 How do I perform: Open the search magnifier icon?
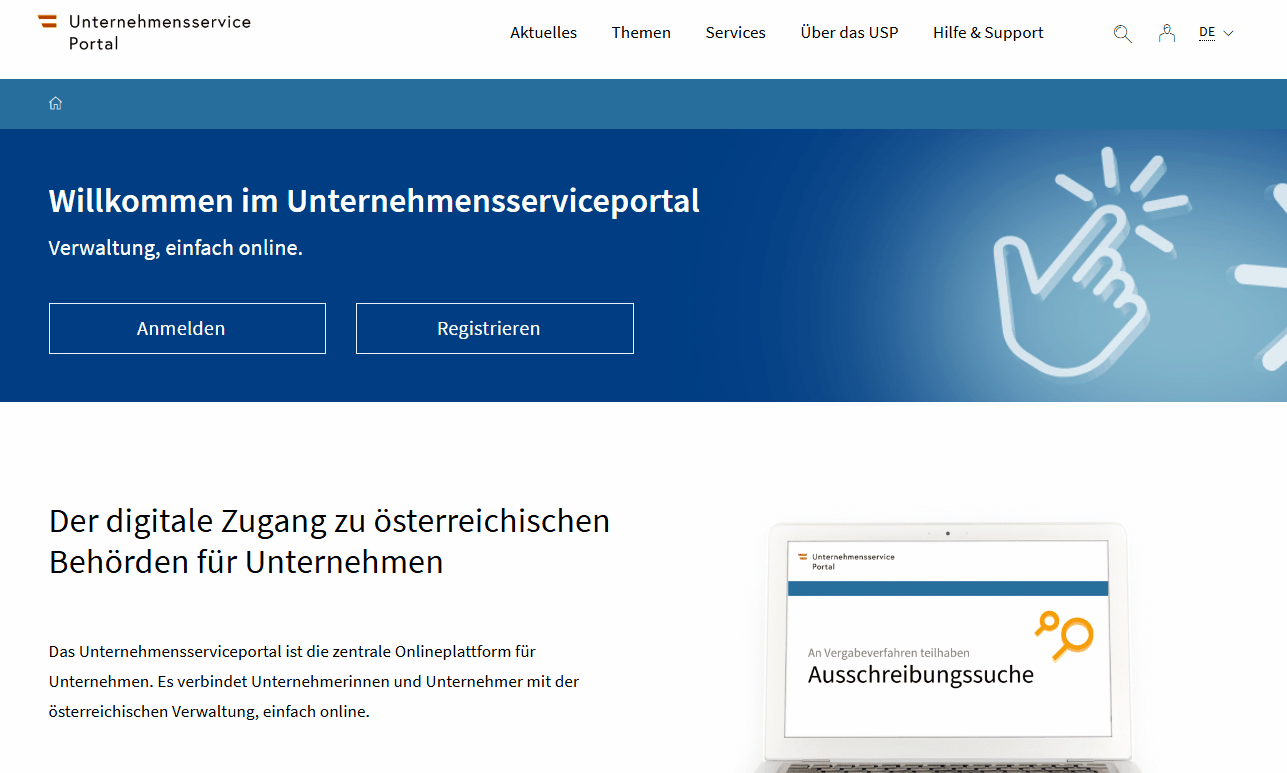point(1122,33)
